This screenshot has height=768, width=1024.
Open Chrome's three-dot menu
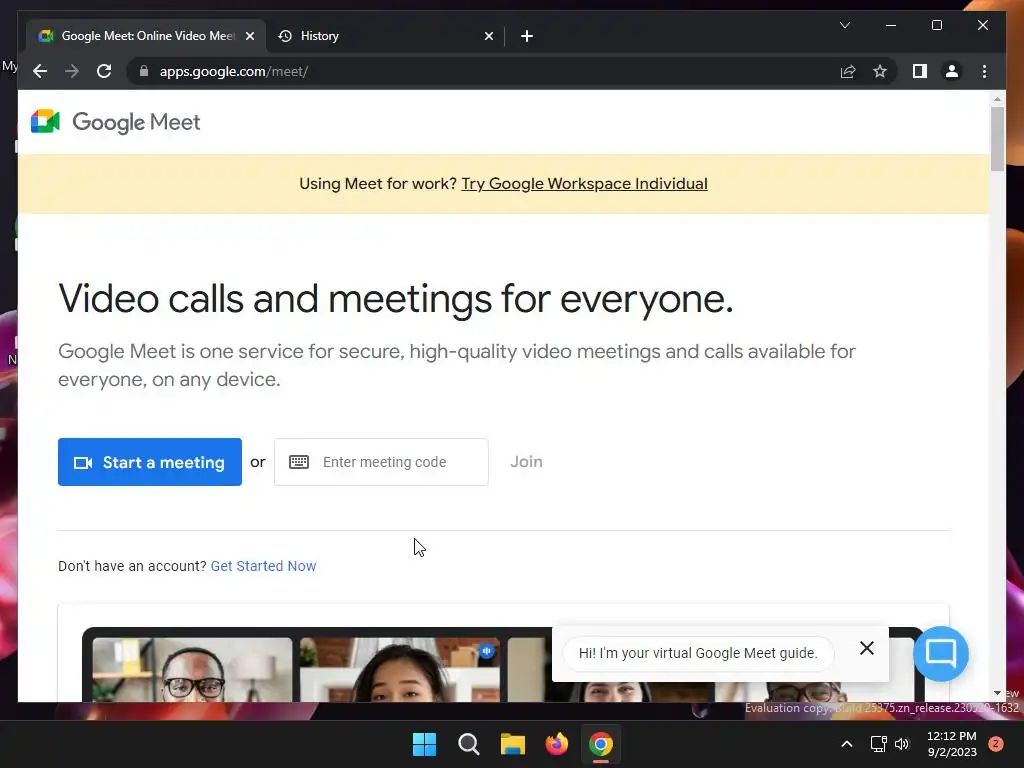click(x=984, y=71)
